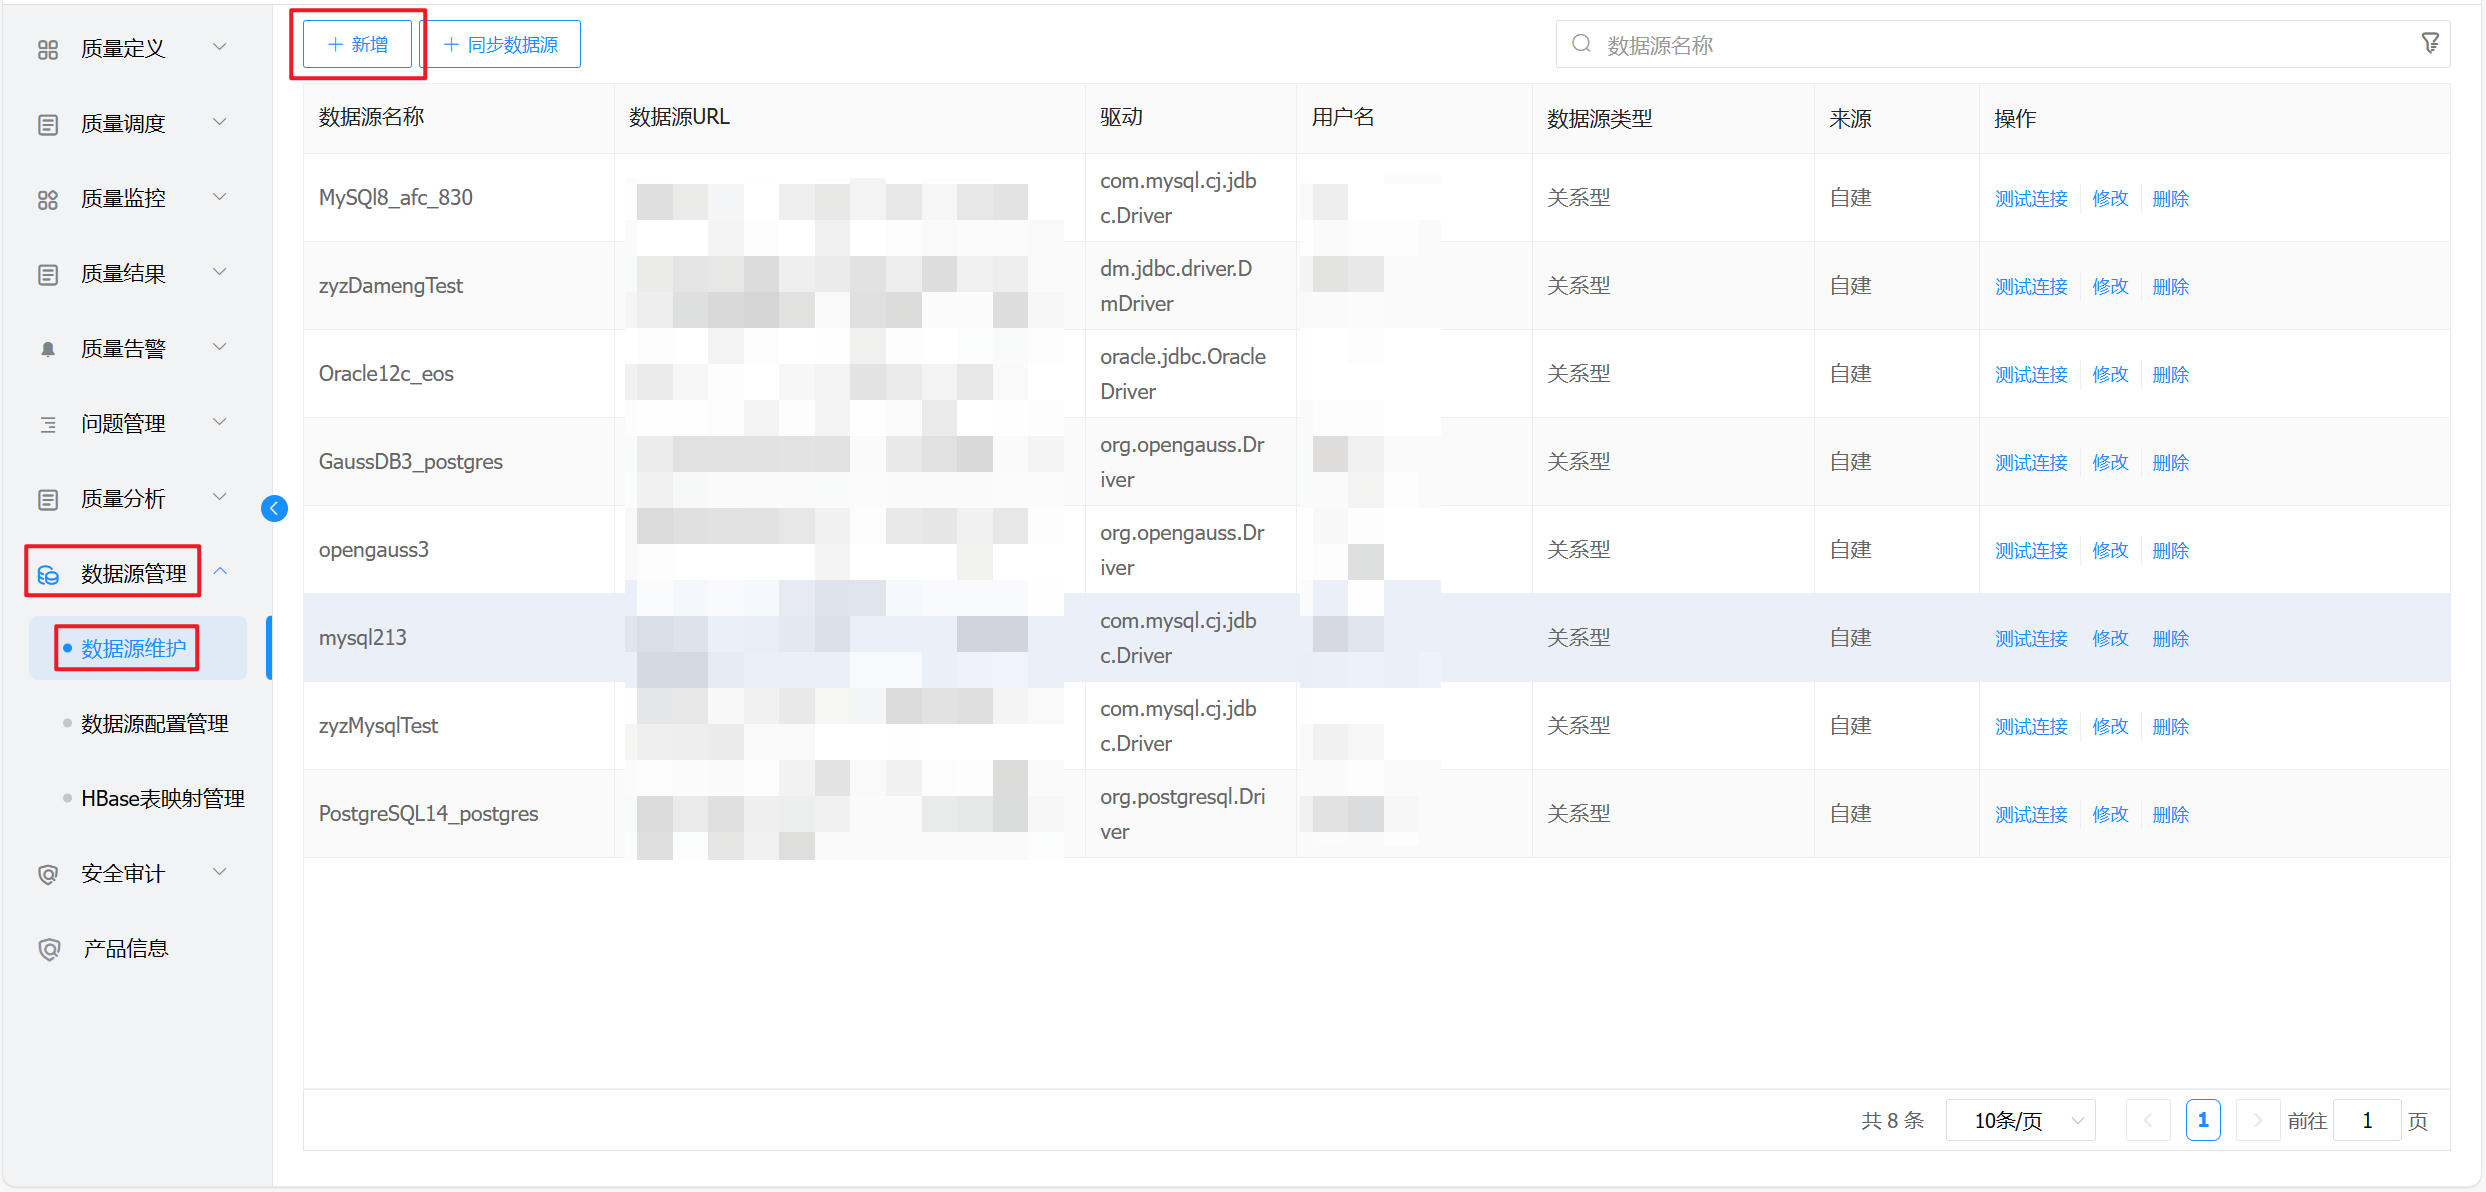This screenshot has height=1192, width=2486.
Task: Expand the 质量分析 menu chevron
Action: [x=220, y=497]
